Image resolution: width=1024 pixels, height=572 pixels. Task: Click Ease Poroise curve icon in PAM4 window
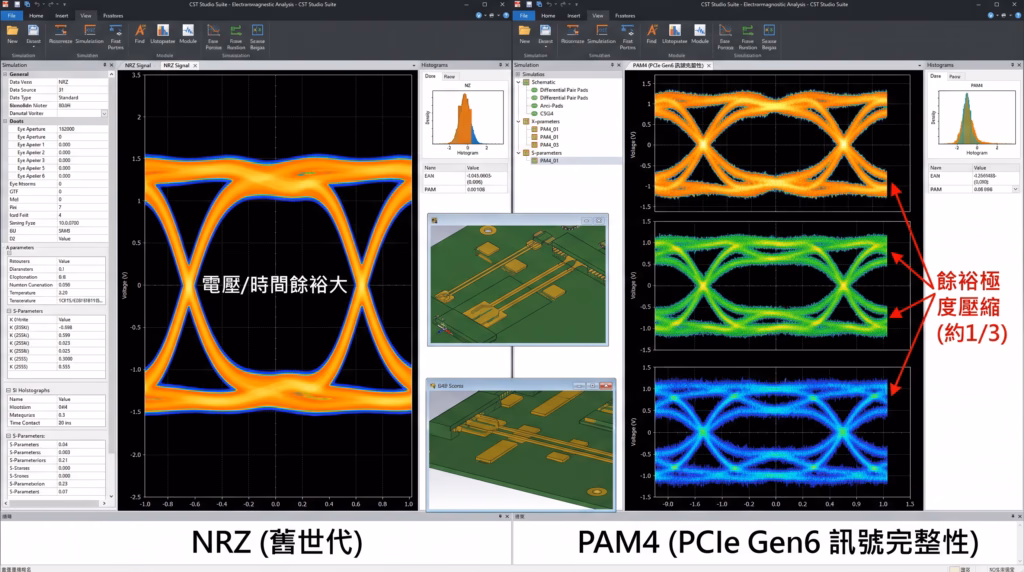point(726,31)
